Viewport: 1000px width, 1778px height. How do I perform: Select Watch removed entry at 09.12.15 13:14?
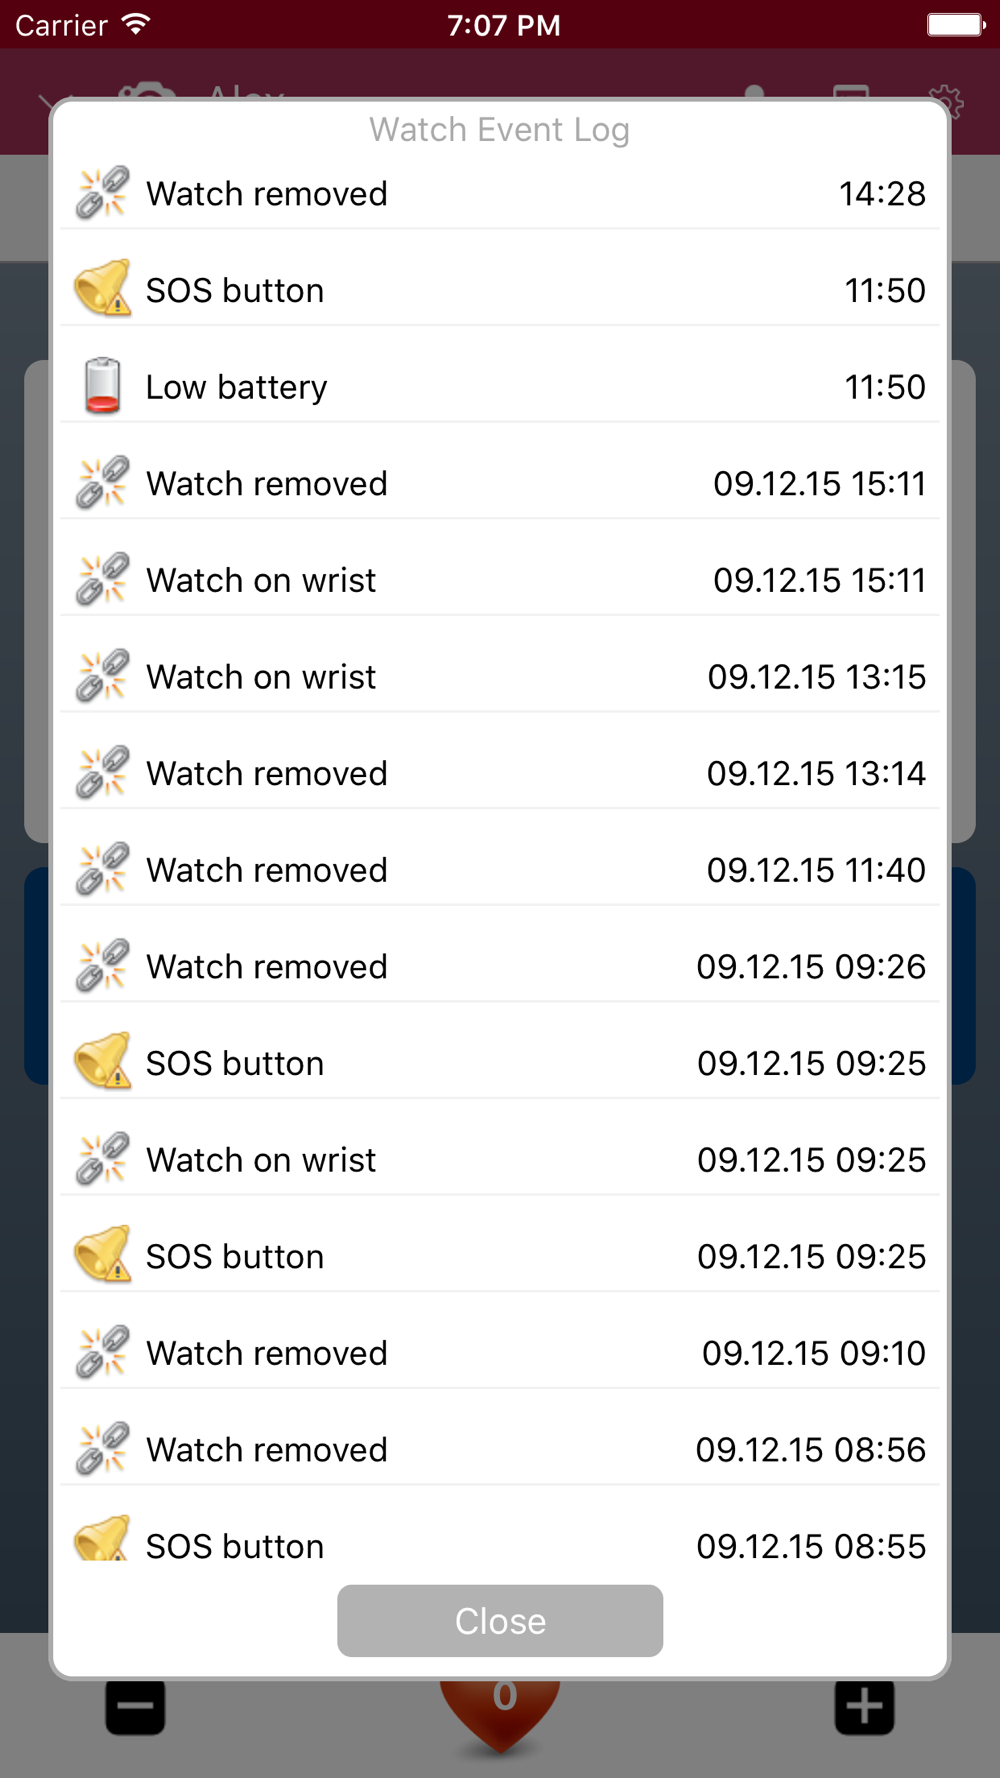500,773
